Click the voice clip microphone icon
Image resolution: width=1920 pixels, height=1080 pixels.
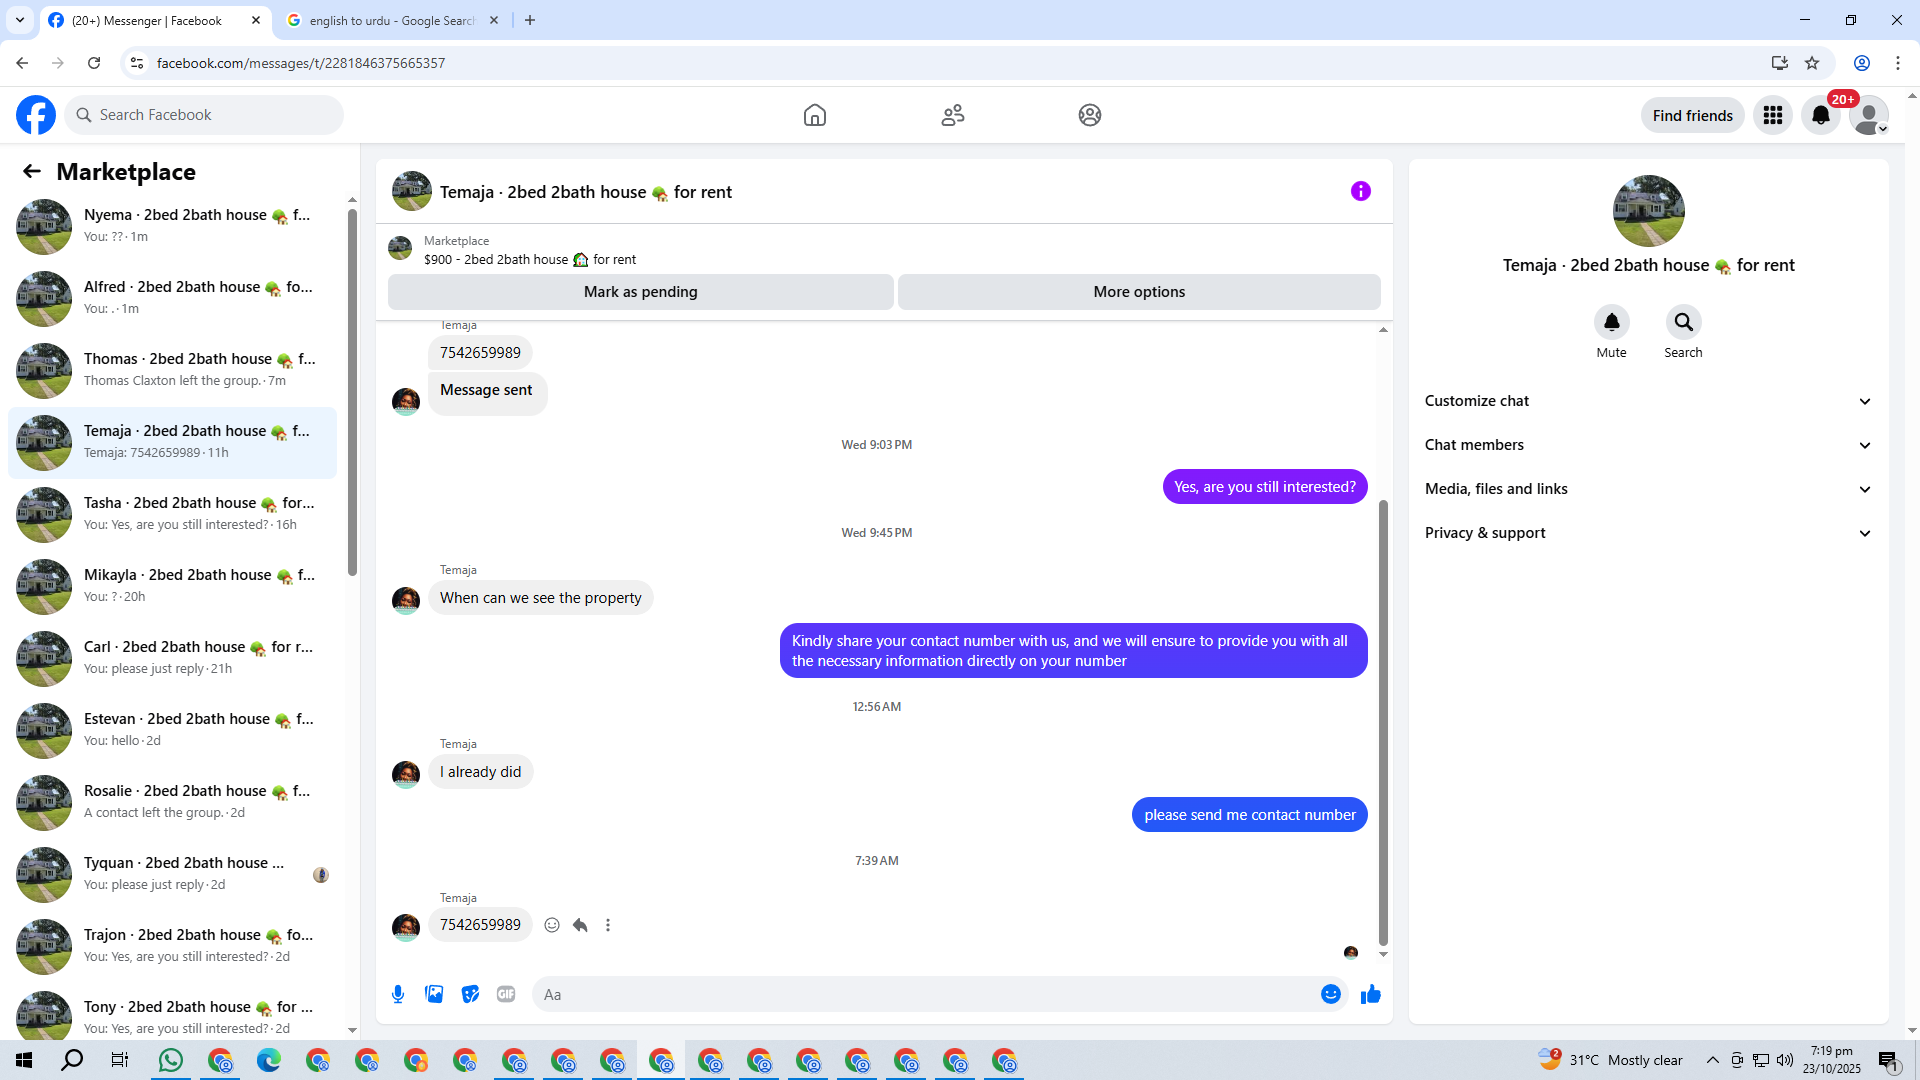[398, 994]
